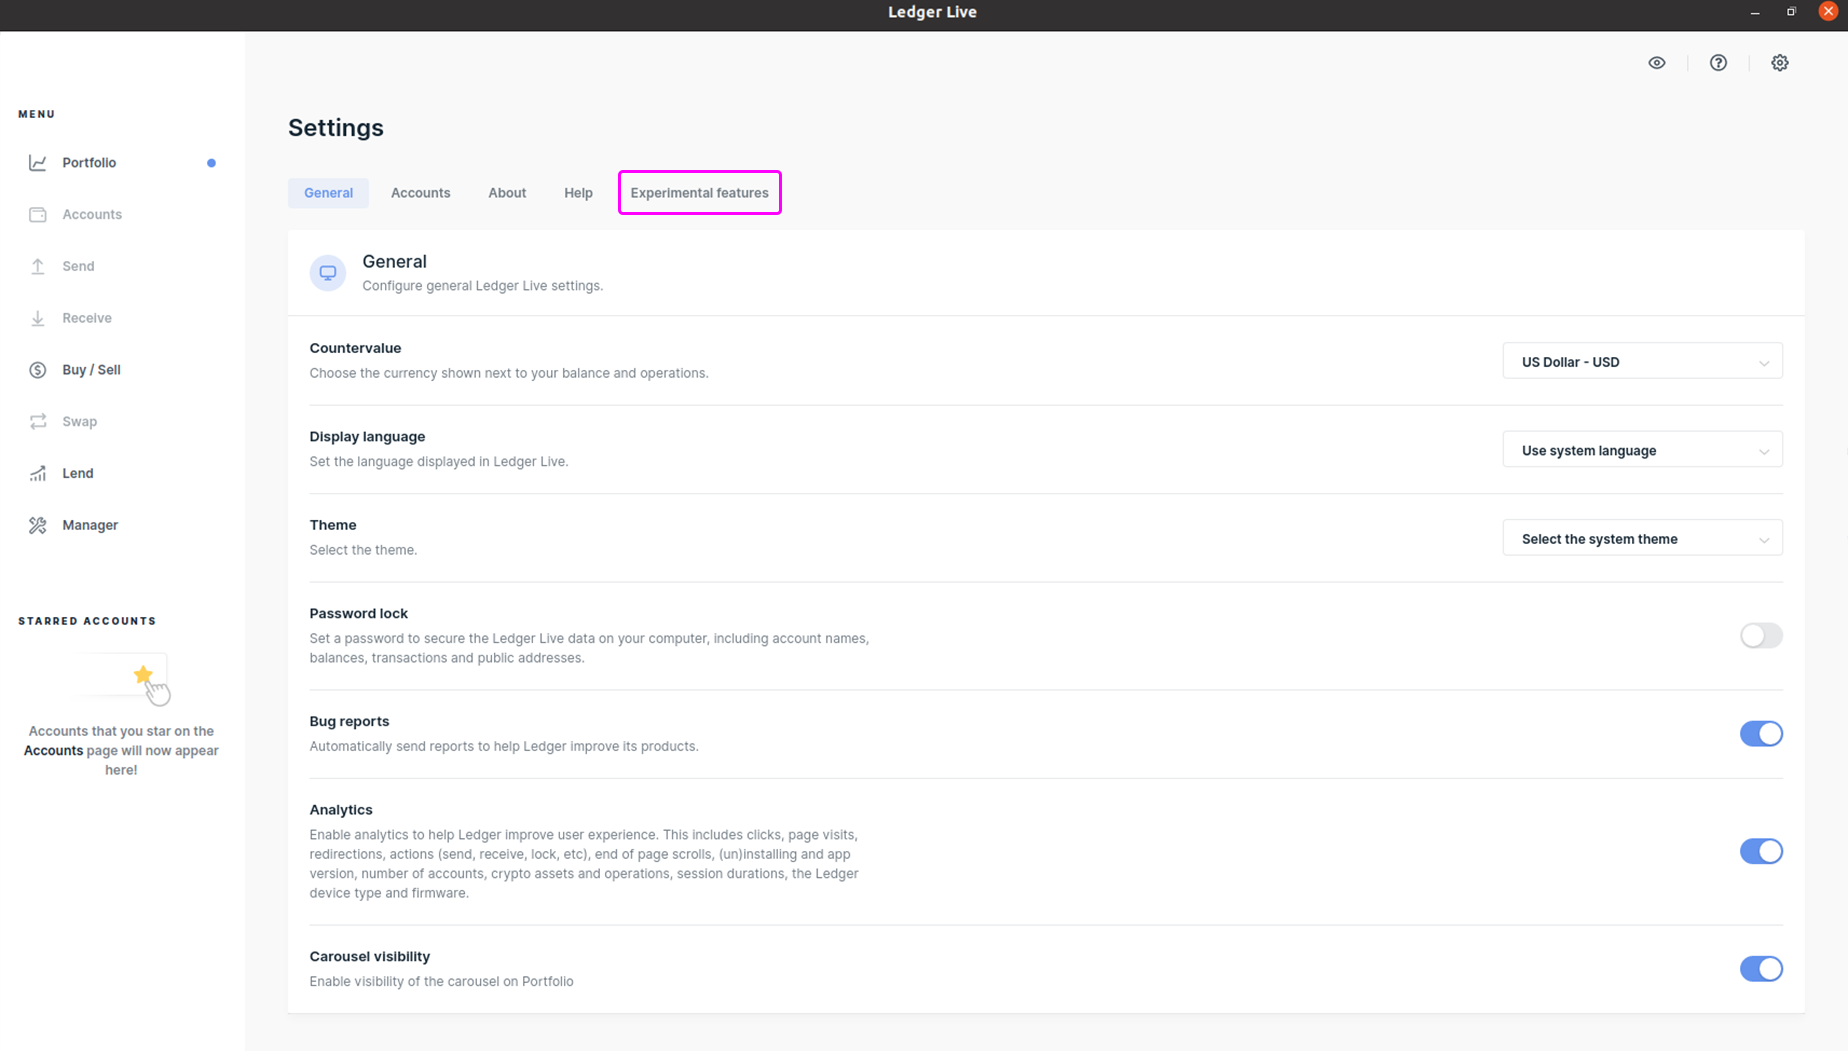Switch to the General settings tab
The width and height of the screenshot is (1848, 1051).
(x=328, y=193)
